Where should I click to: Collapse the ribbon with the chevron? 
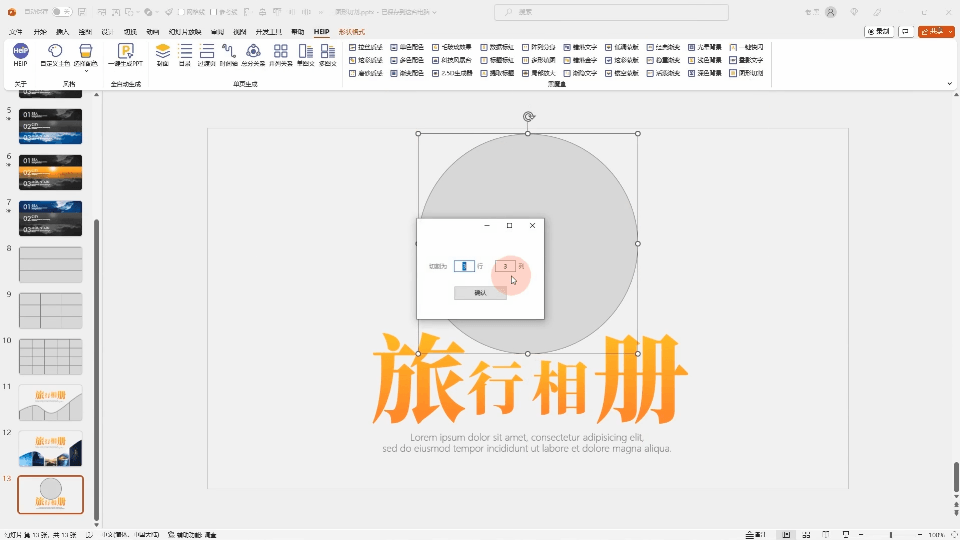(950, 83)
